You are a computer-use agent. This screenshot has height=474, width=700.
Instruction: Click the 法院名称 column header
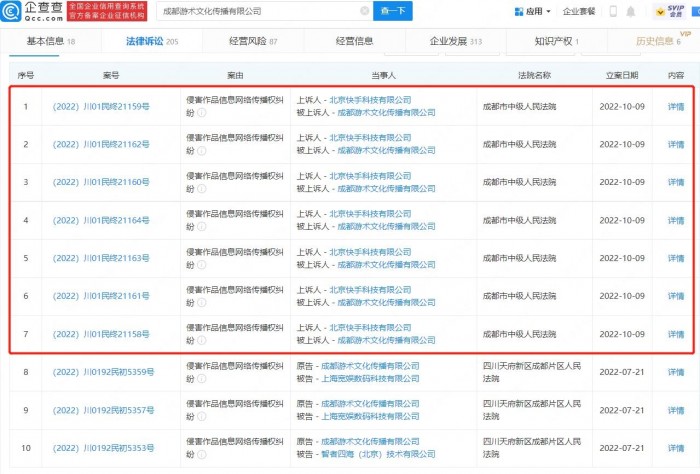pos(534,75)
